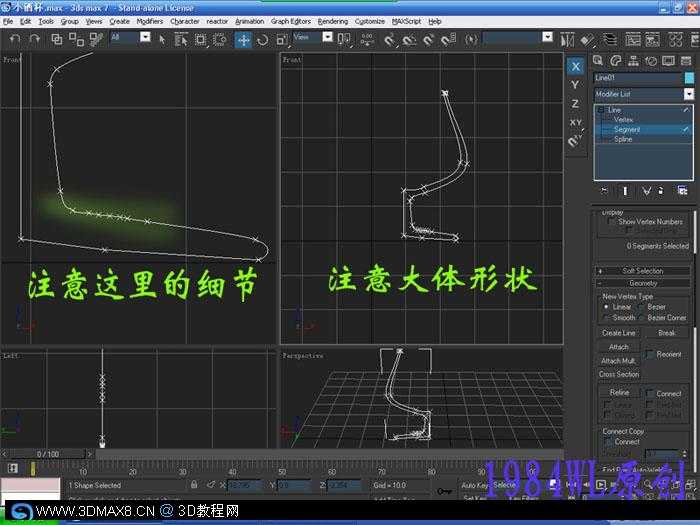The height and width of the screenshot is (525, 700).
Task: Restrict transform to the Z axis
Action: (x=575, y=104)
